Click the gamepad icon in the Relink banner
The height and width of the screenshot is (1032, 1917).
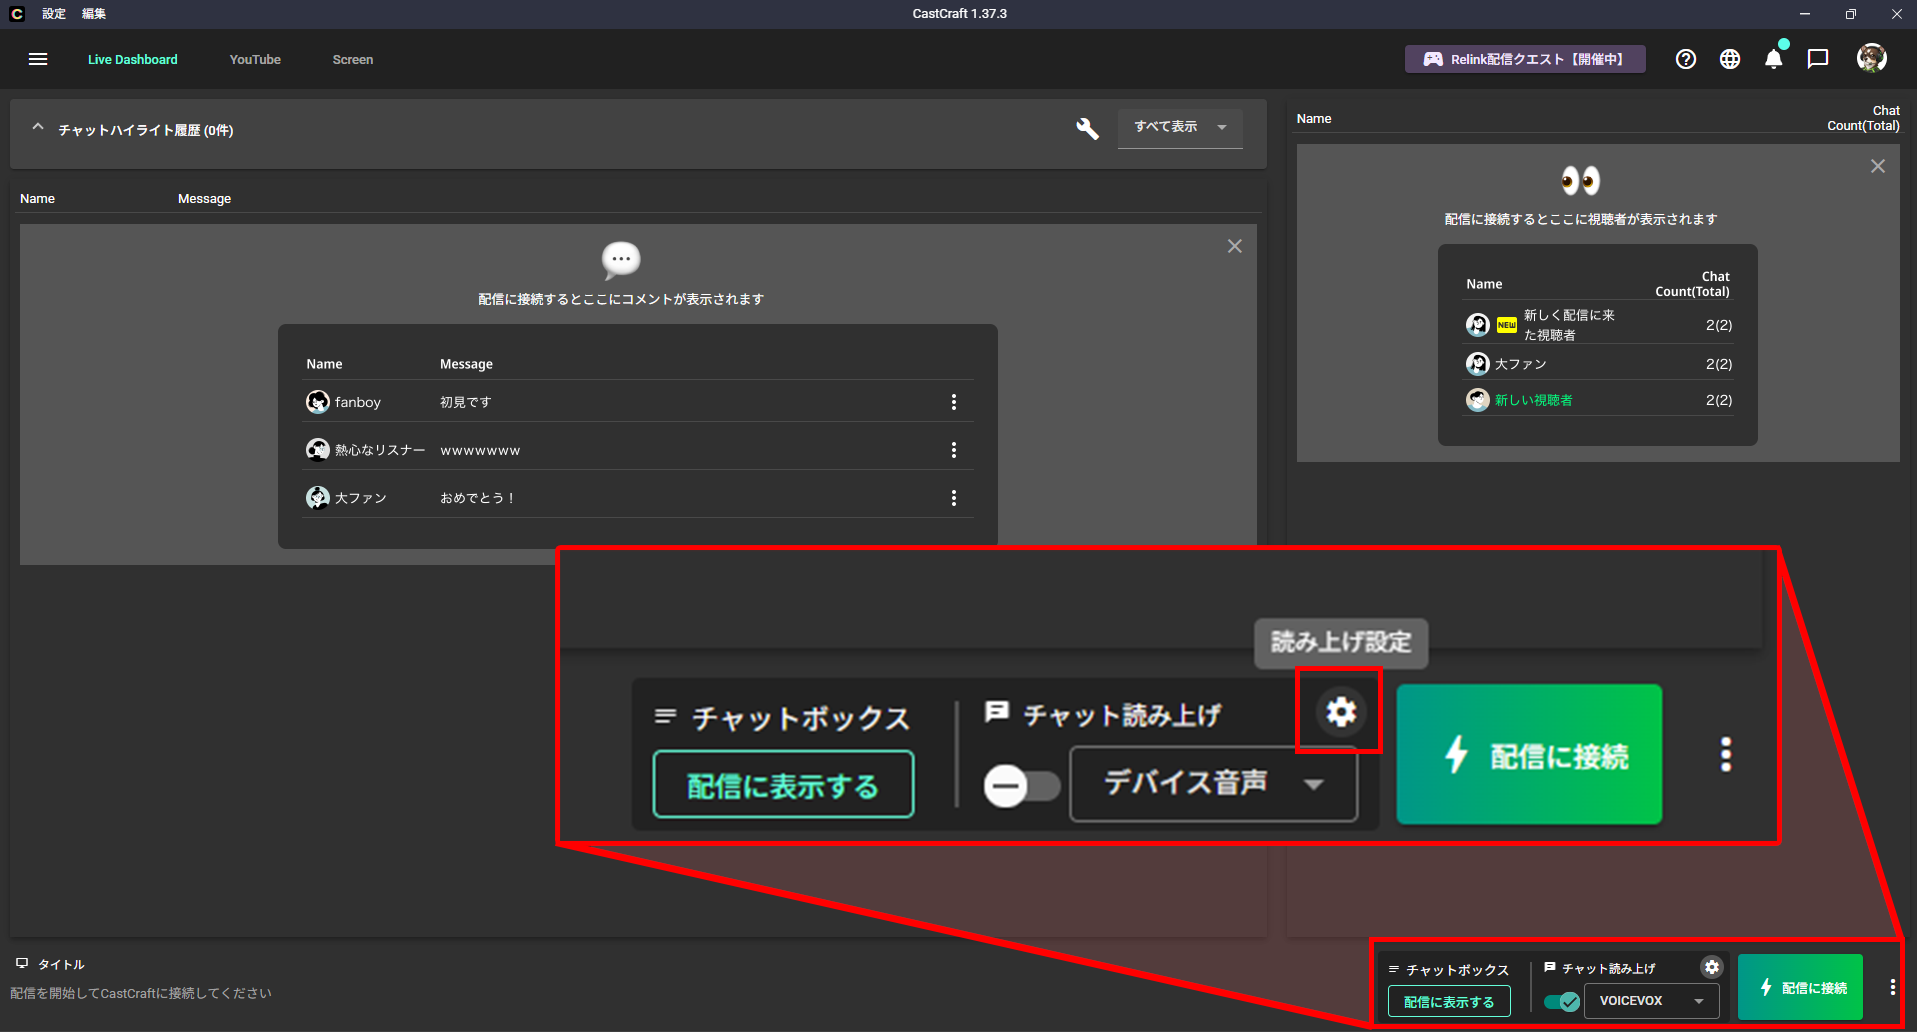tap(1433, 59)
